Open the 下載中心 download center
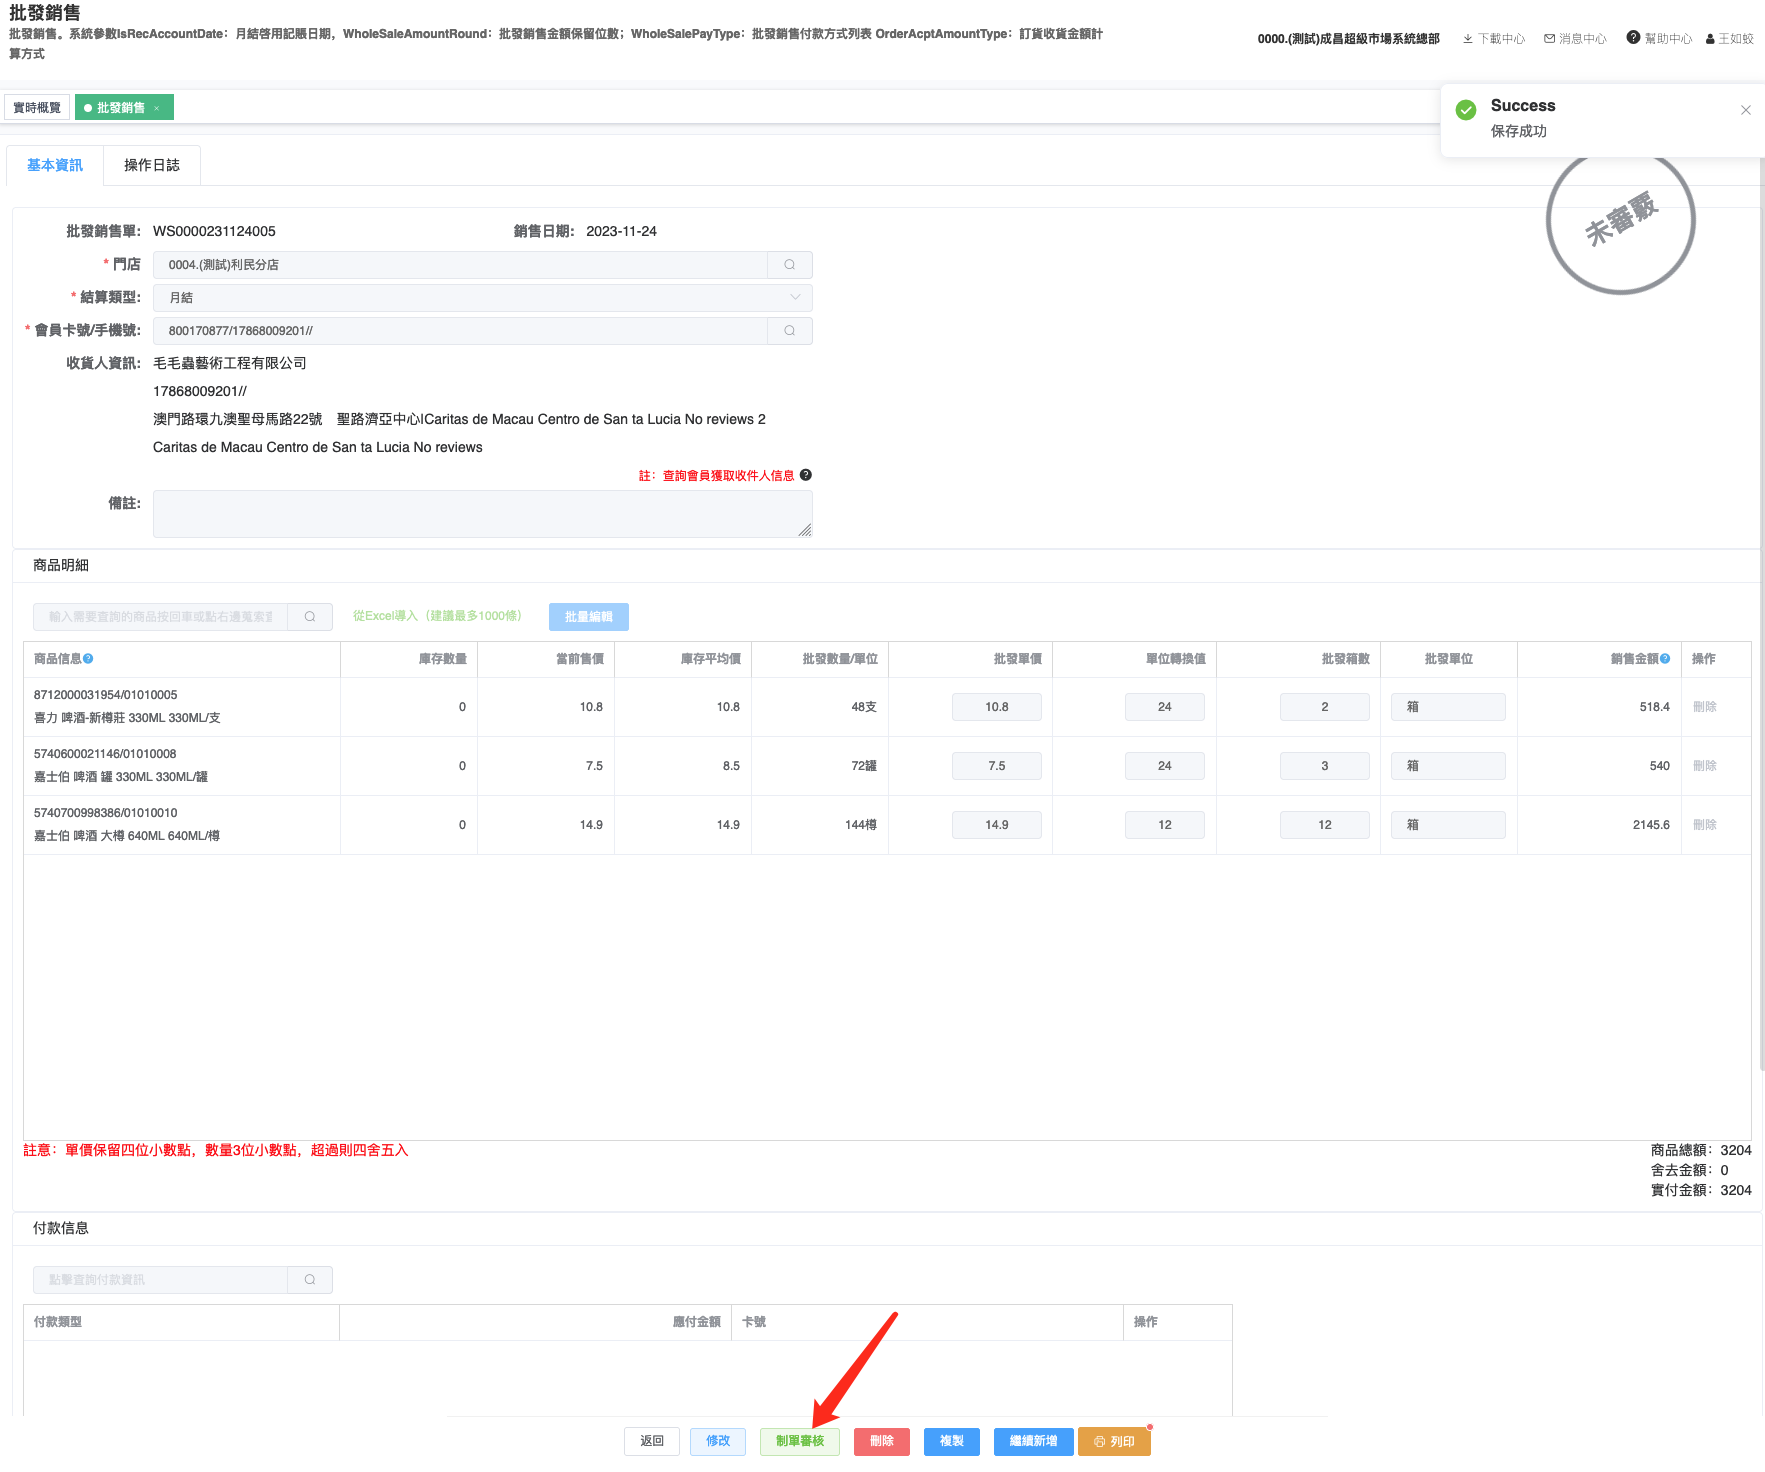The image size is (1765, 1472). (1494, 39)
